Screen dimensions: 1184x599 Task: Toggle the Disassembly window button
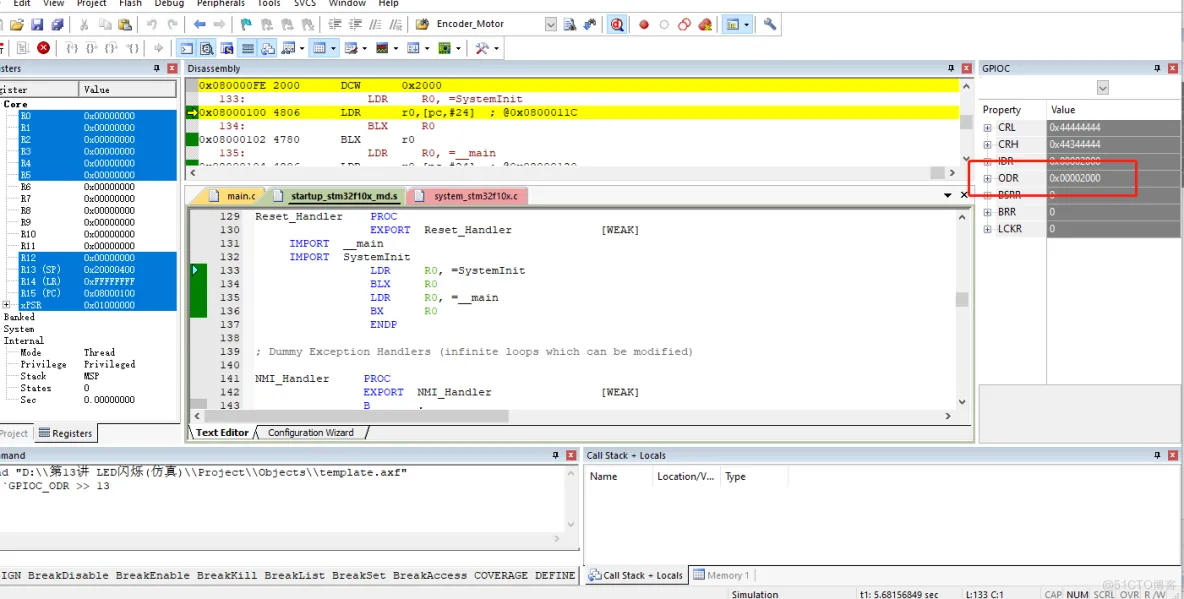click(x=206, y=48)
